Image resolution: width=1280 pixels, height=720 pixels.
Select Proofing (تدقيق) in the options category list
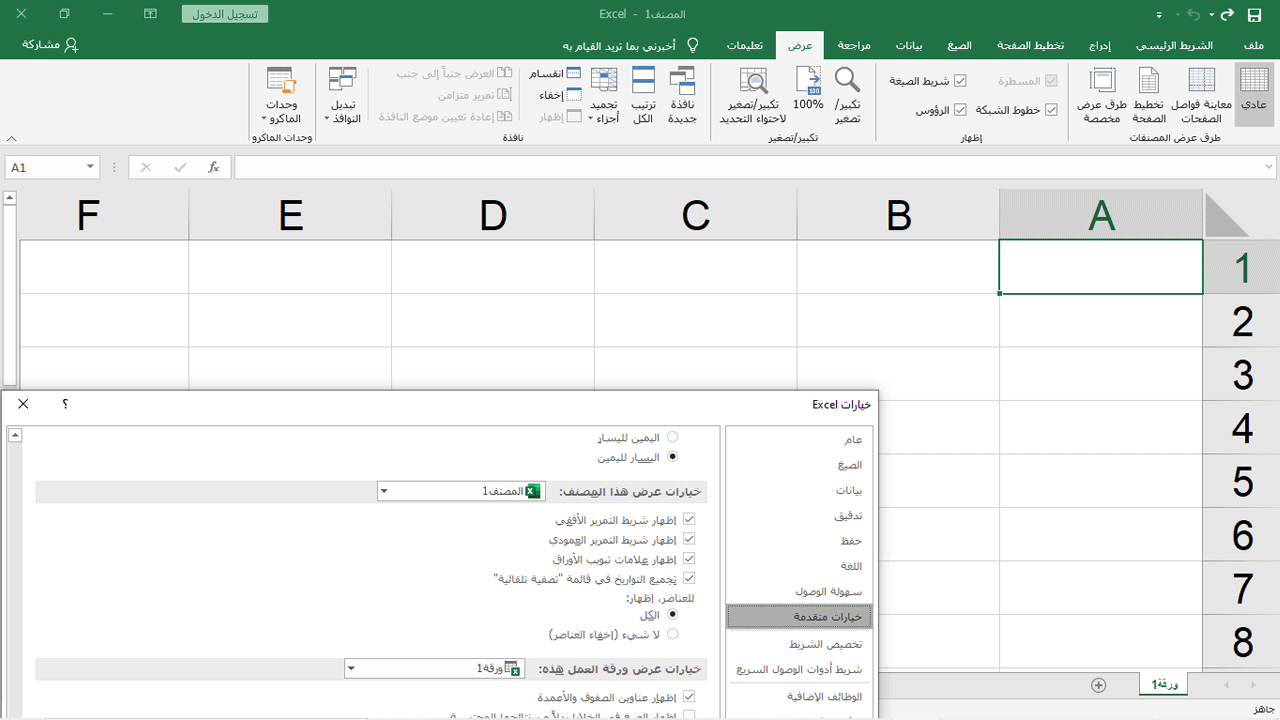[799, 515]
